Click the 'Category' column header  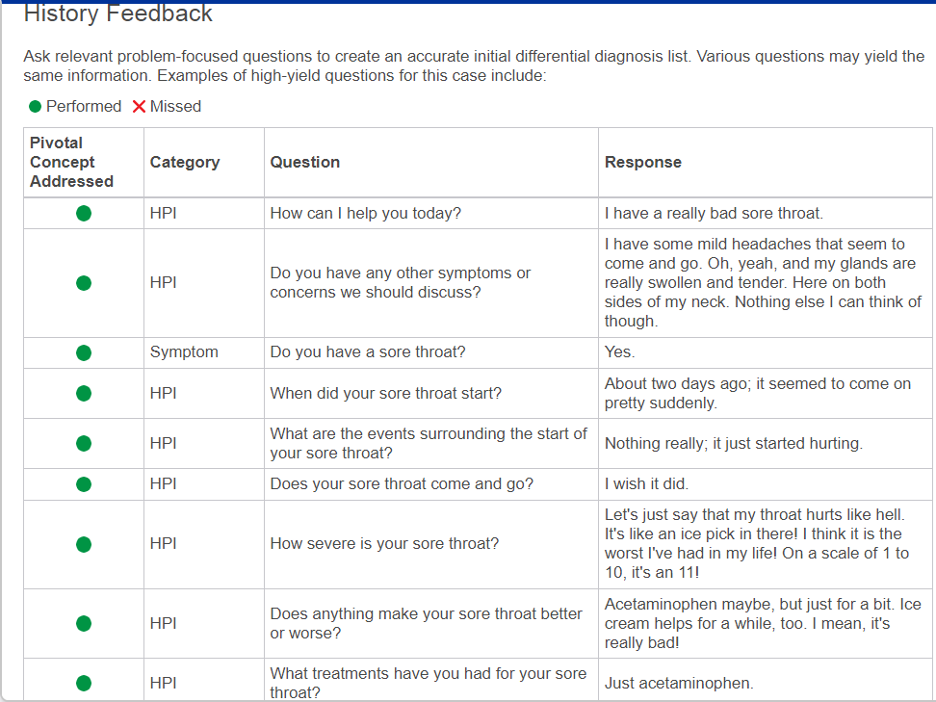[184, 162]
